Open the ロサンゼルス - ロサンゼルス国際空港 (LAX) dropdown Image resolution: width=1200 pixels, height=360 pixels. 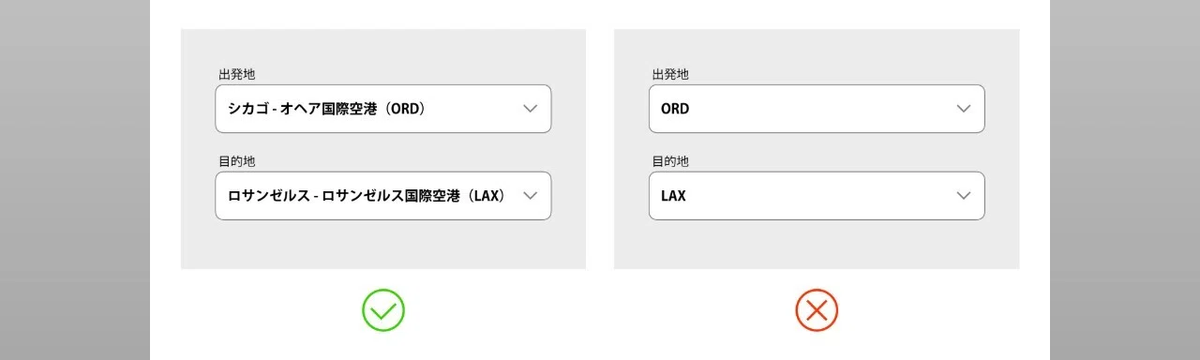point(383,196)
